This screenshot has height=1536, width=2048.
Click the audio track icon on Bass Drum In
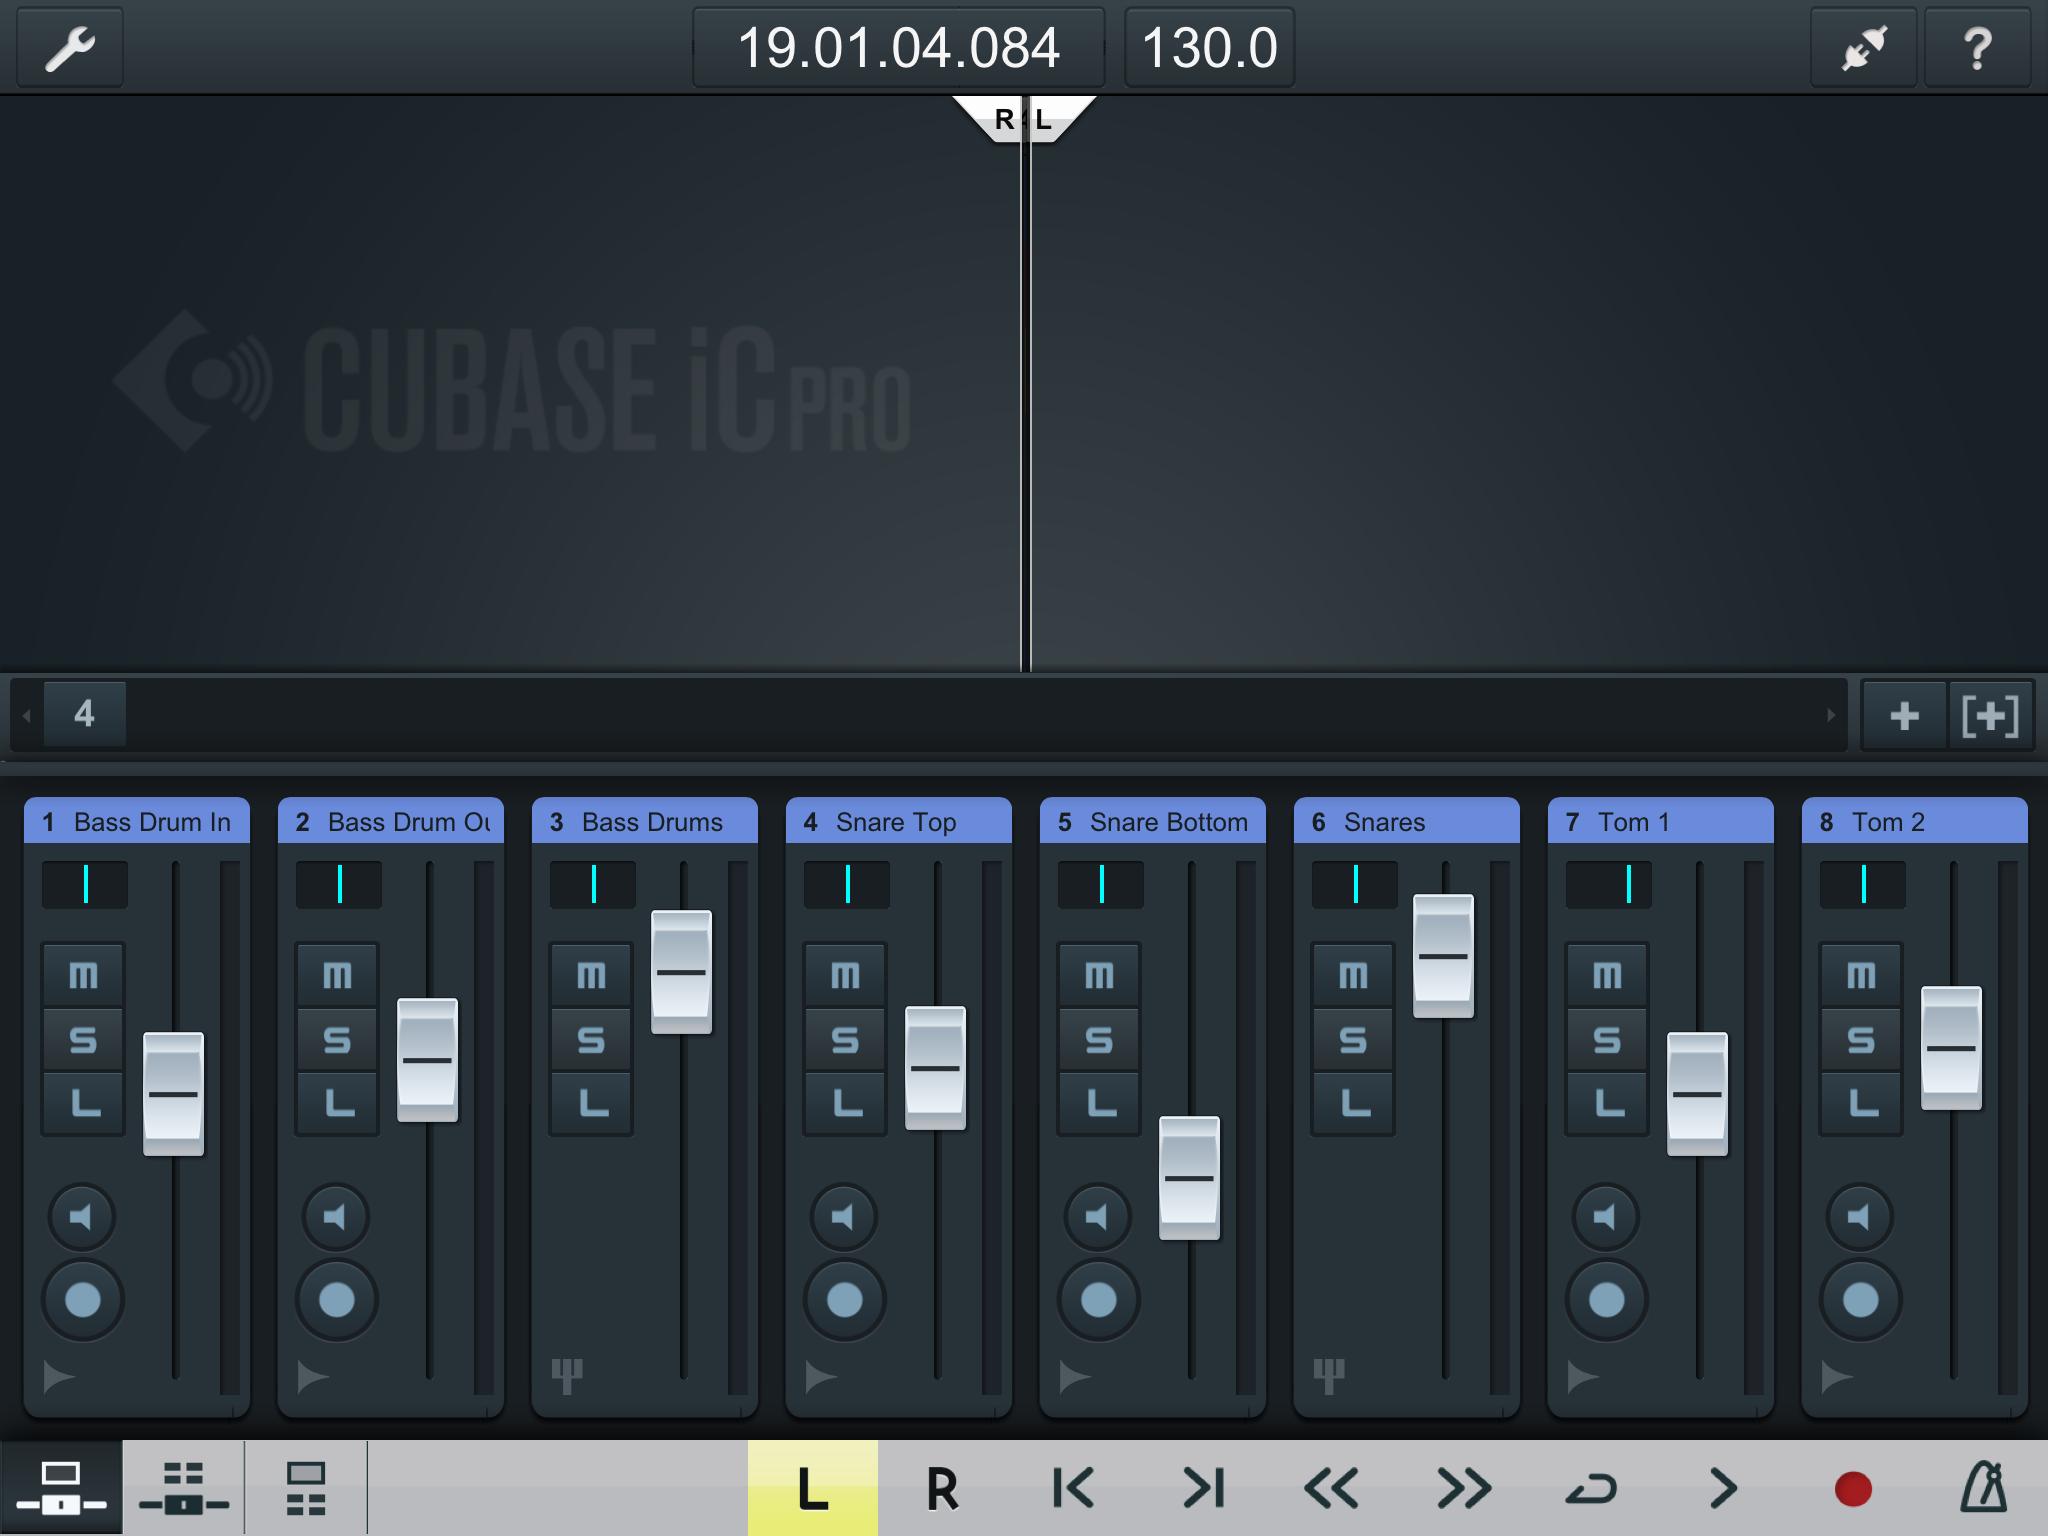58,1377
